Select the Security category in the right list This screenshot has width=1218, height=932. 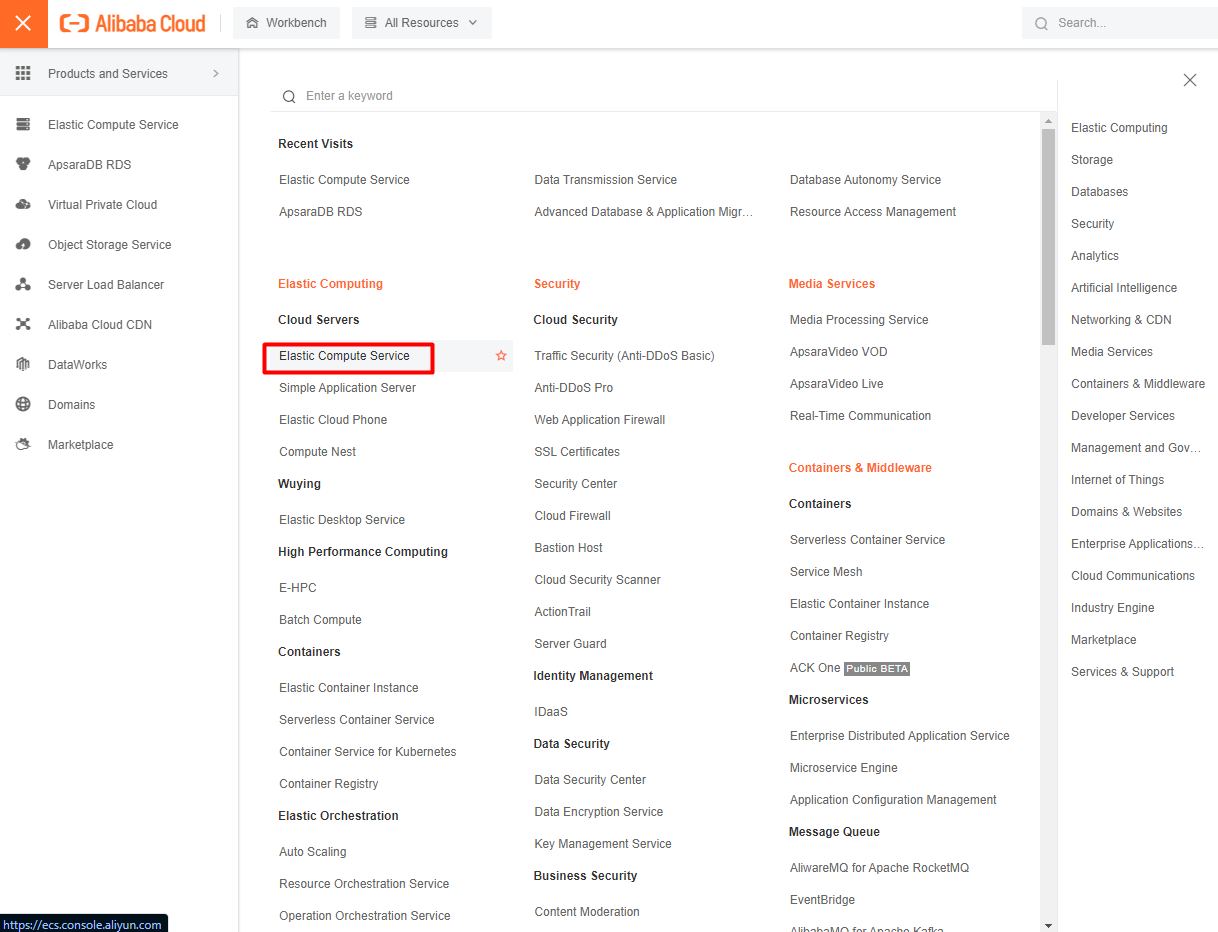pyautogui.click(x=1092, y=223)
